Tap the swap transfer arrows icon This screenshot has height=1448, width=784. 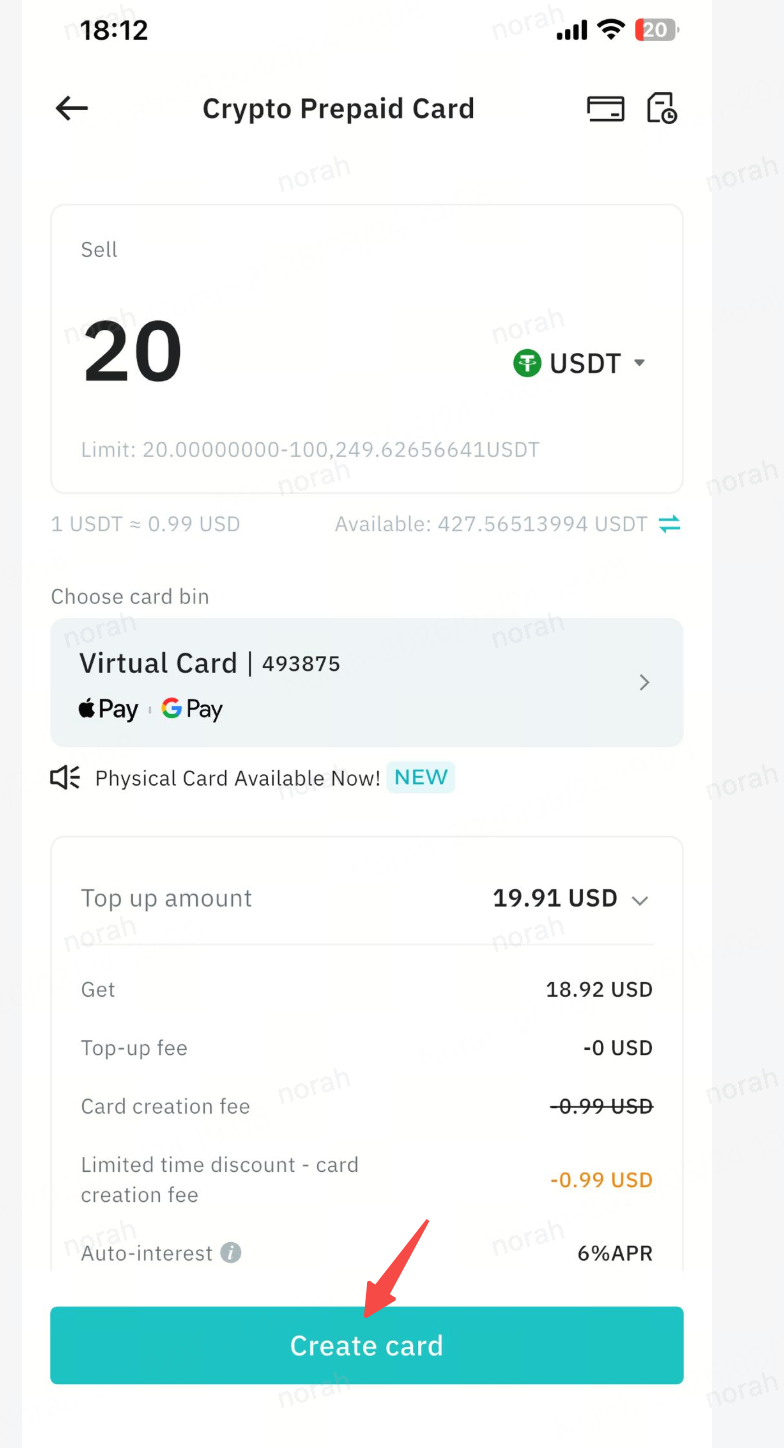point(669,524)
